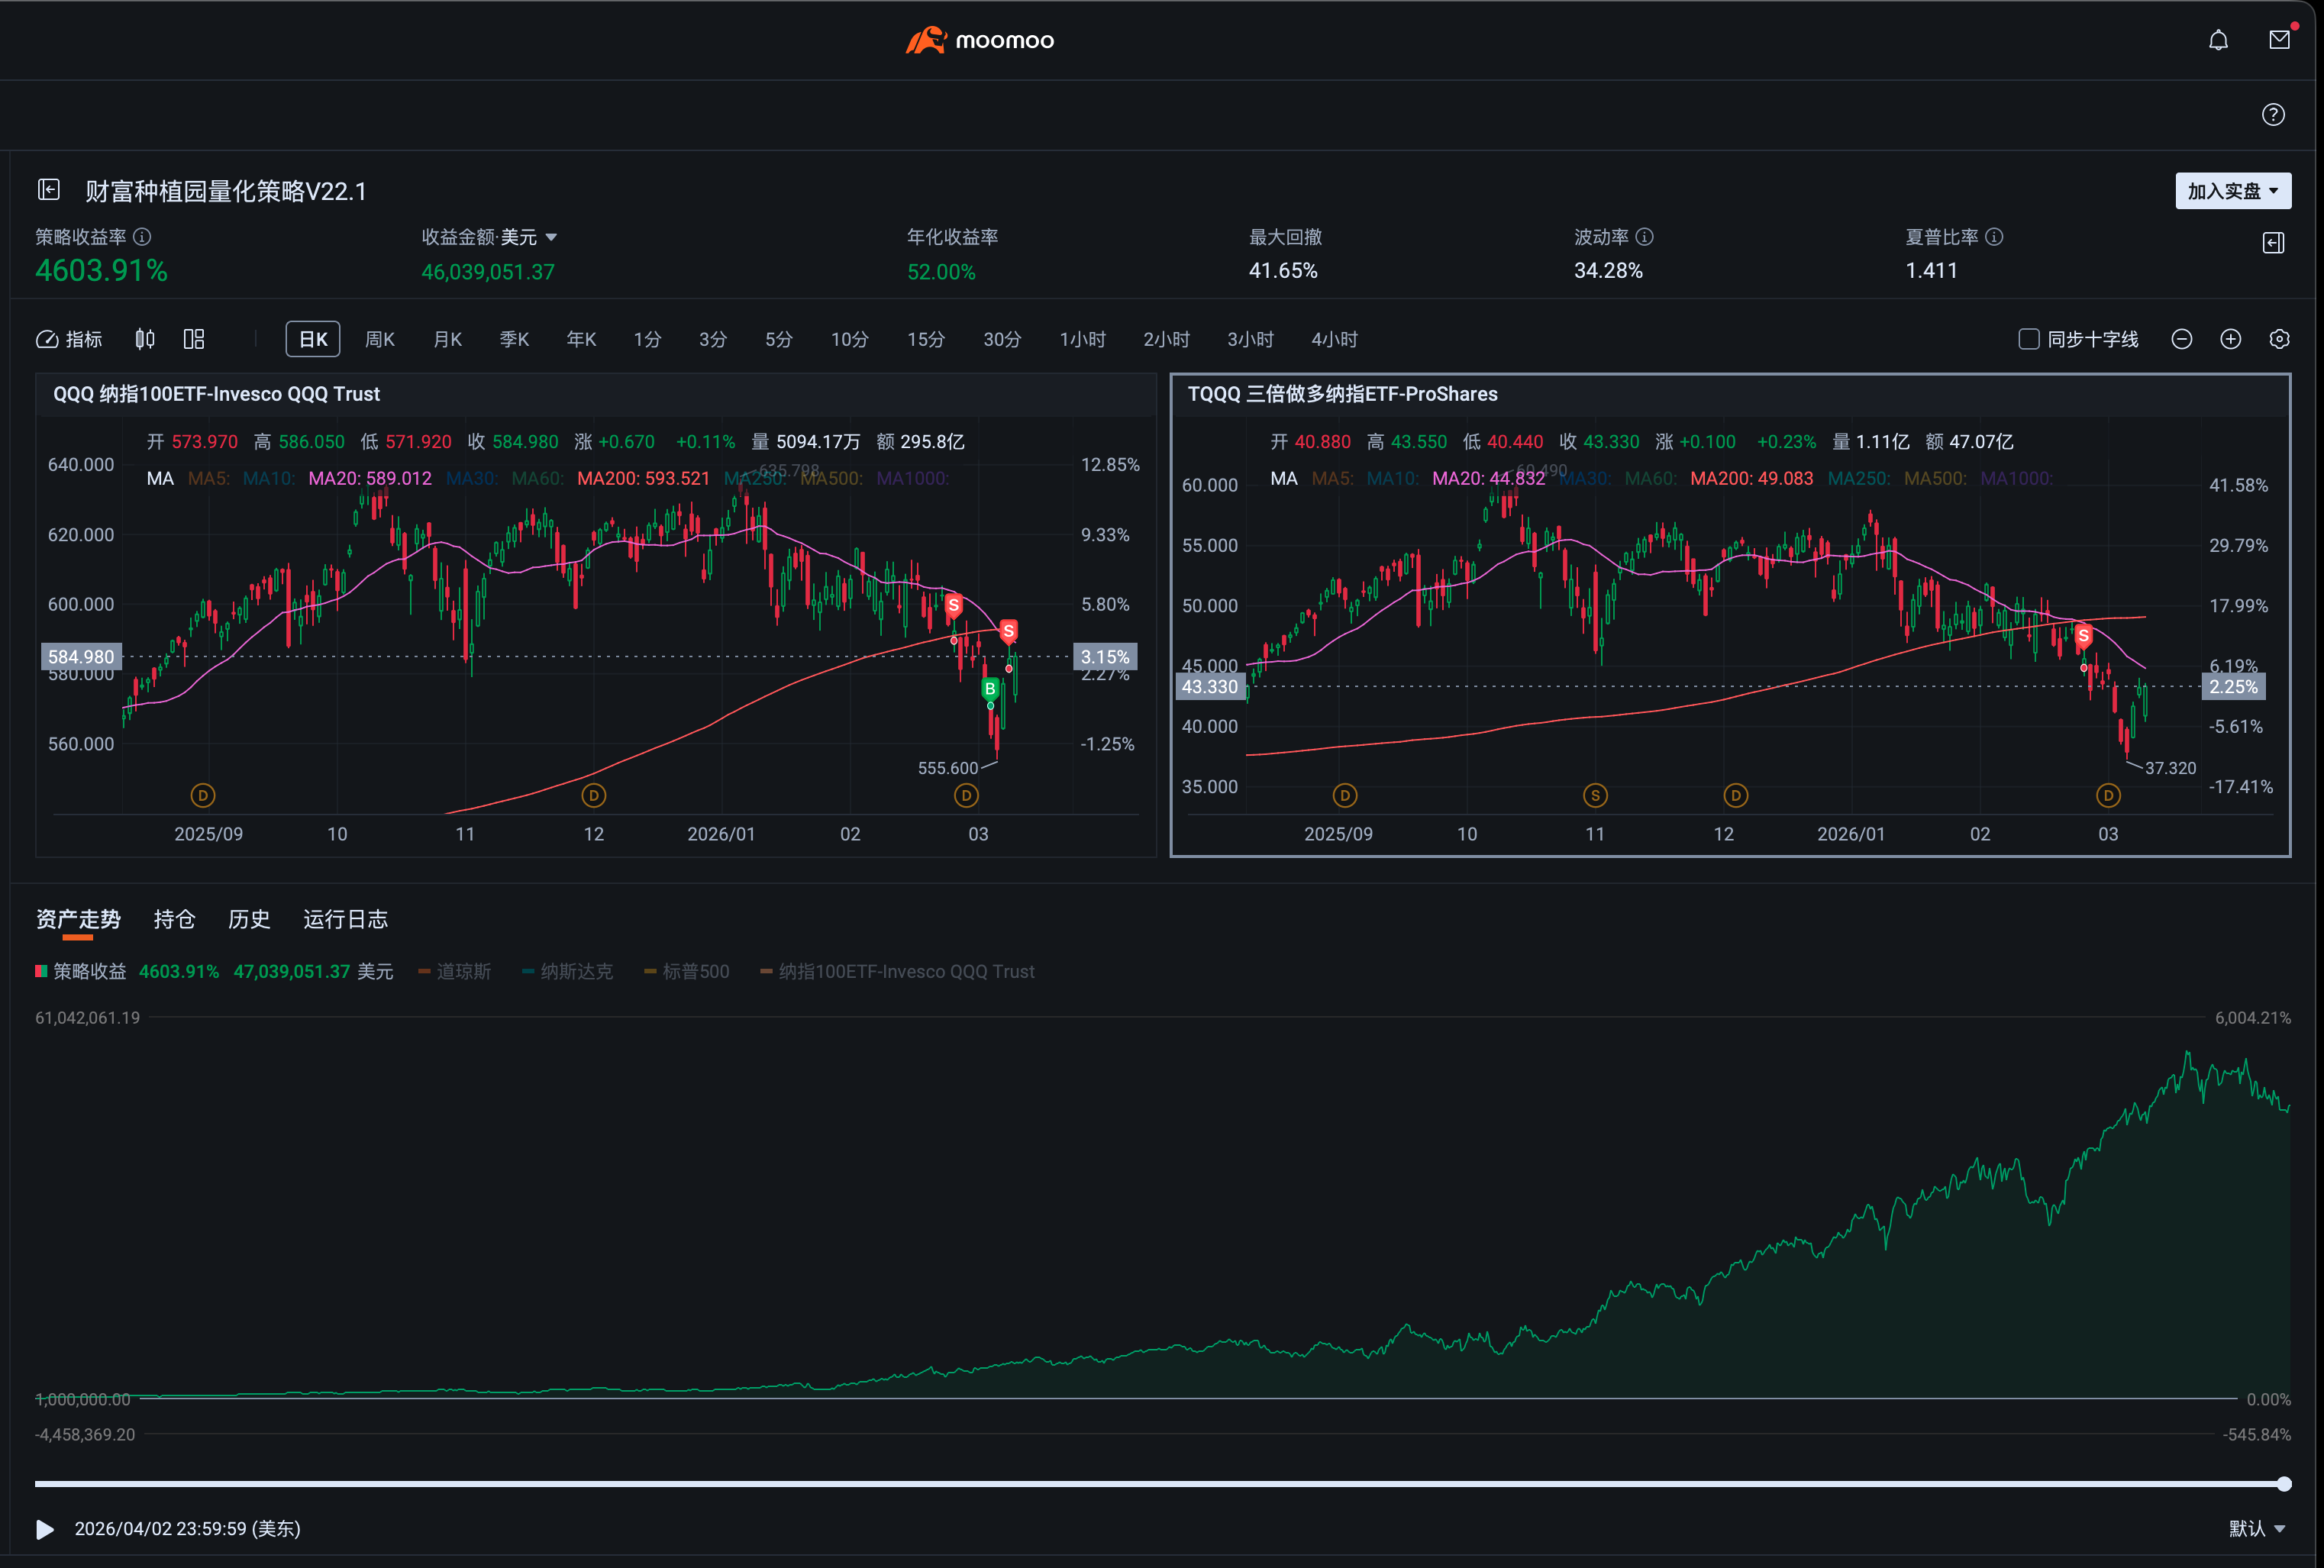Viewport: 2324px width, 1568px height.
Task: Show info for 策略收益率
Action: 143,237
